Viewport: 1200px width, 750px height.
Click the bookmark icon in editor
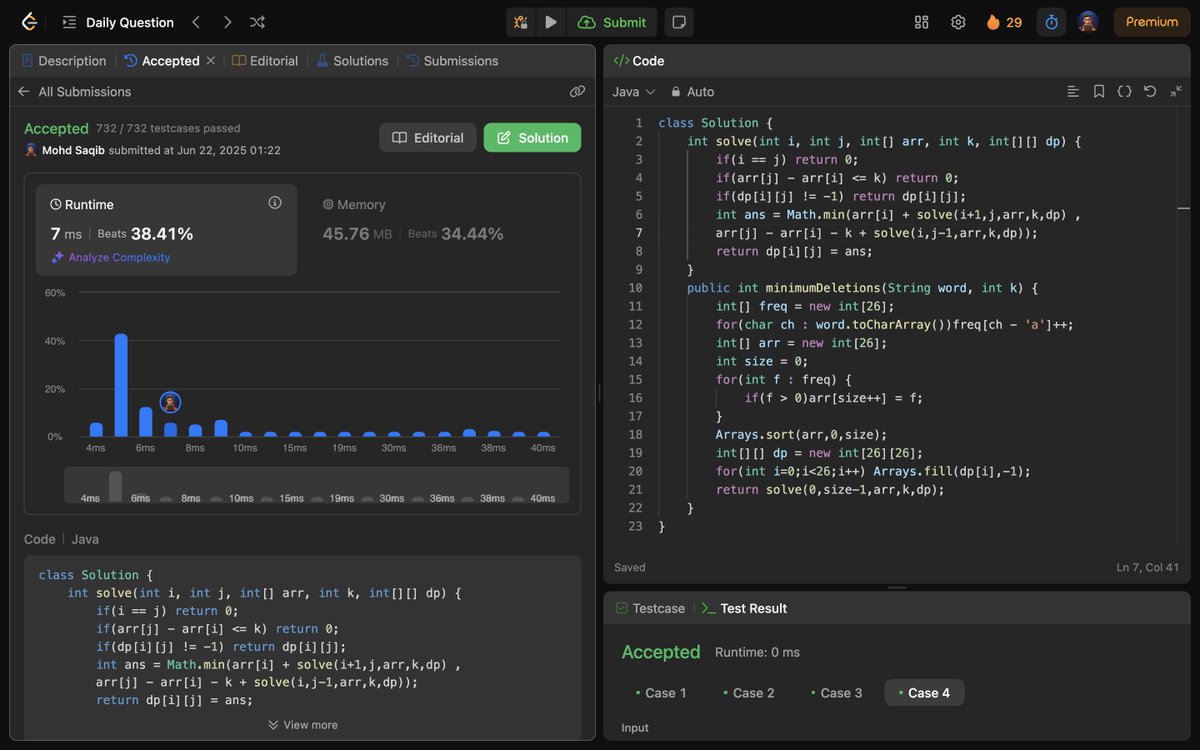(1099, 92)
